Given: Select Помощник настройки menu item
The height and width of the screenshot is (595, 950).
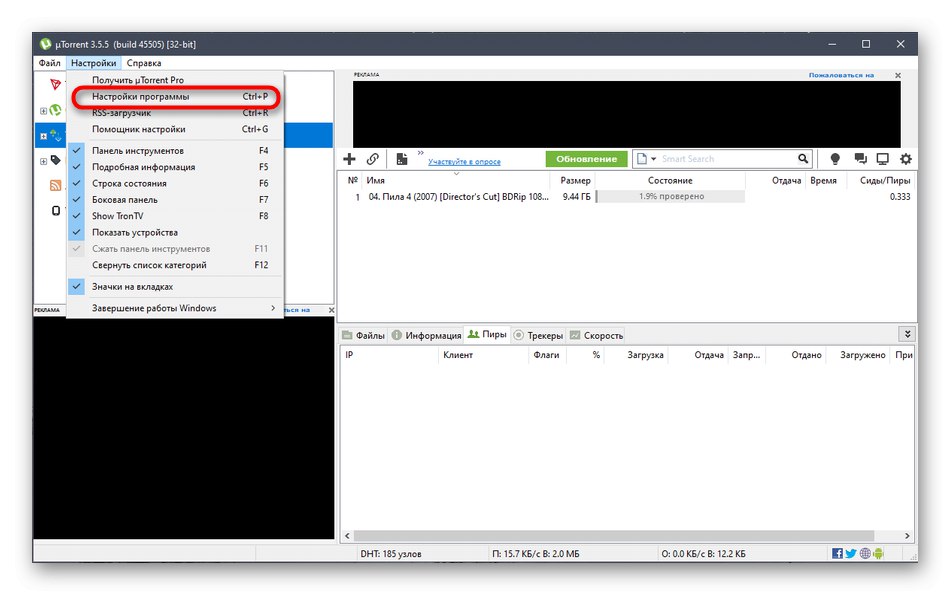Looking at the screenshot, I should pyautogui.click(x=174, y=129).
